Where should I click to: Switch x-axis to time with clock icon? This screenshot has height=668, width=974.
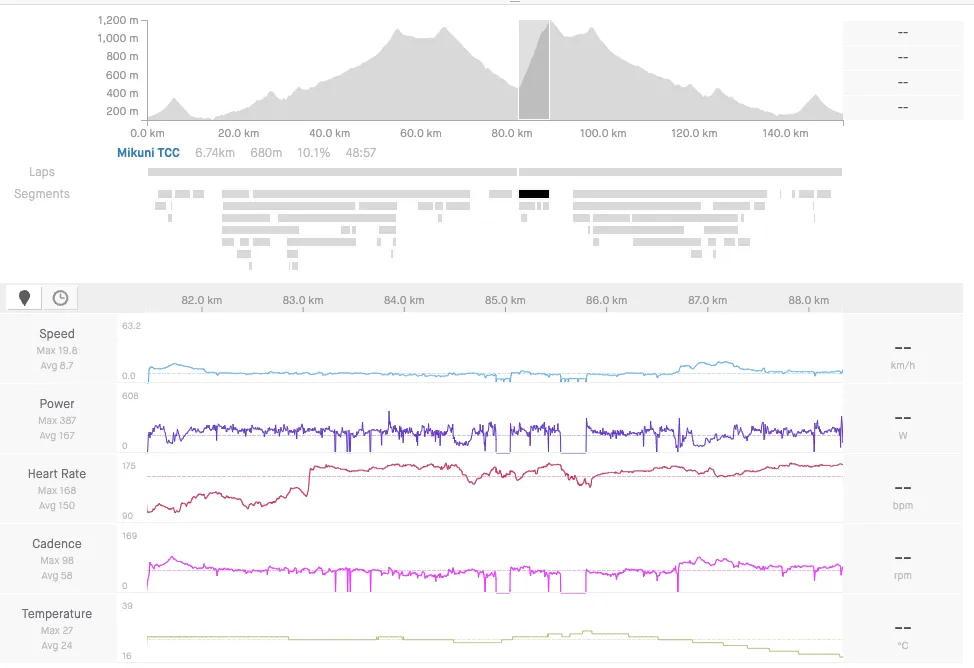click(x=61, y=297)
